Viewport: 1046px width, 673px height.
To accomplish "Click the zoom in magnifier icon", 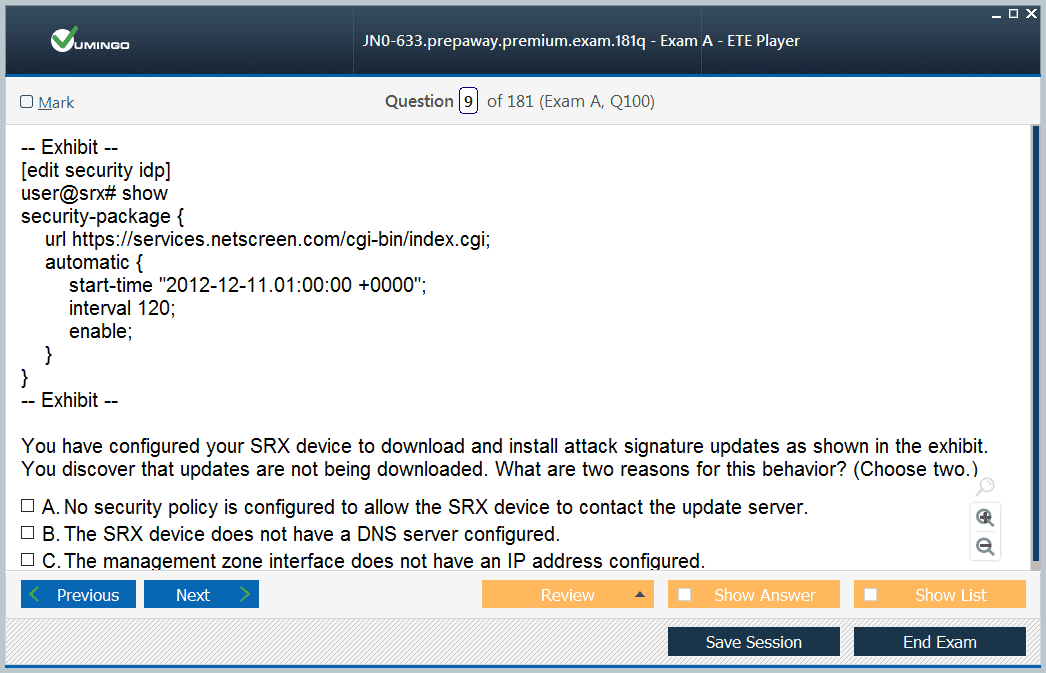I will click(x=985, y=518).
